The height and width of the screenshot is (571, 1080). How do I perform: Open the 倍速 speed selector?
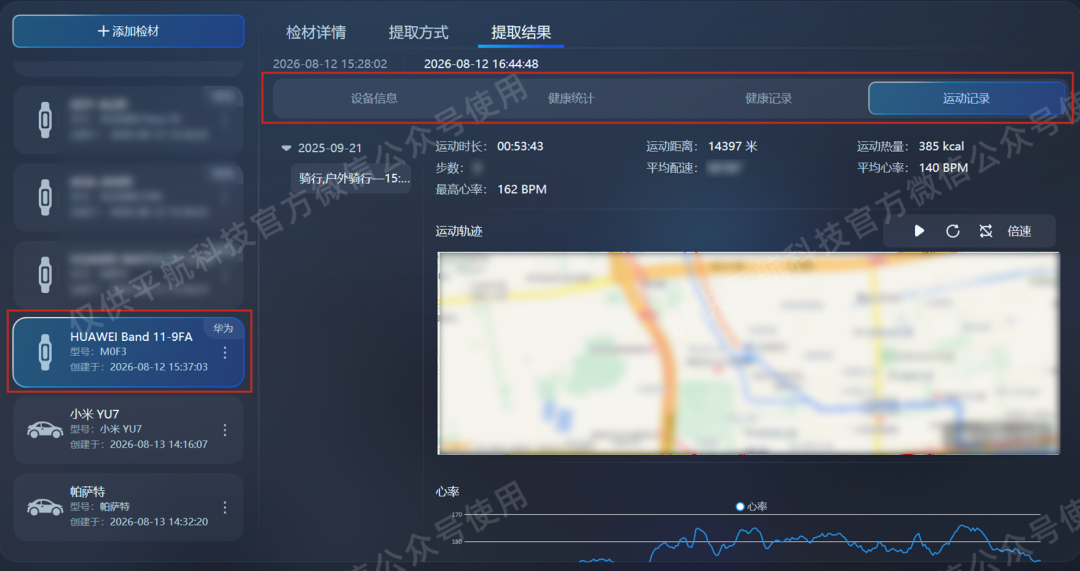pyautogui.click(x=1019, y=231)
